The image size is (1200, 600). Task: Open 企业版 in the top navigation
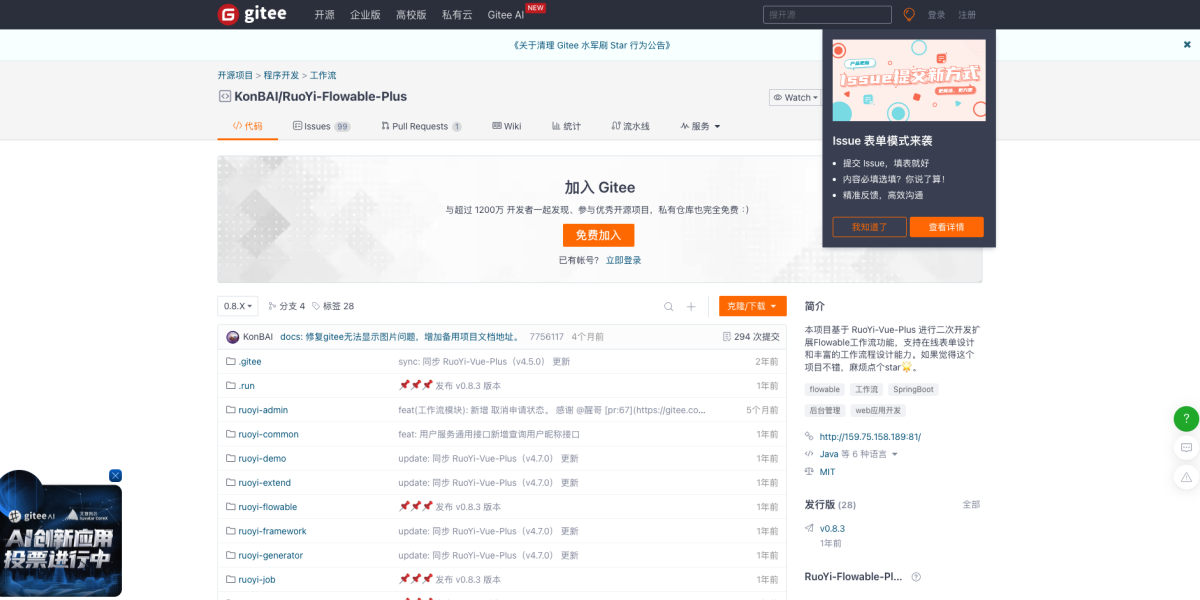(x=365, y=15)
